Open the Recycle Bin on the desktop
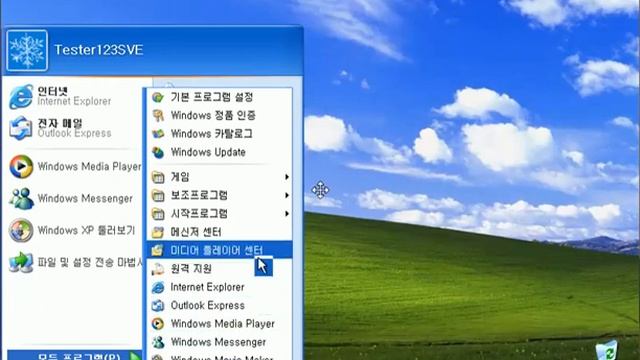The image size is (640, 360). click(x=607, y=351)
